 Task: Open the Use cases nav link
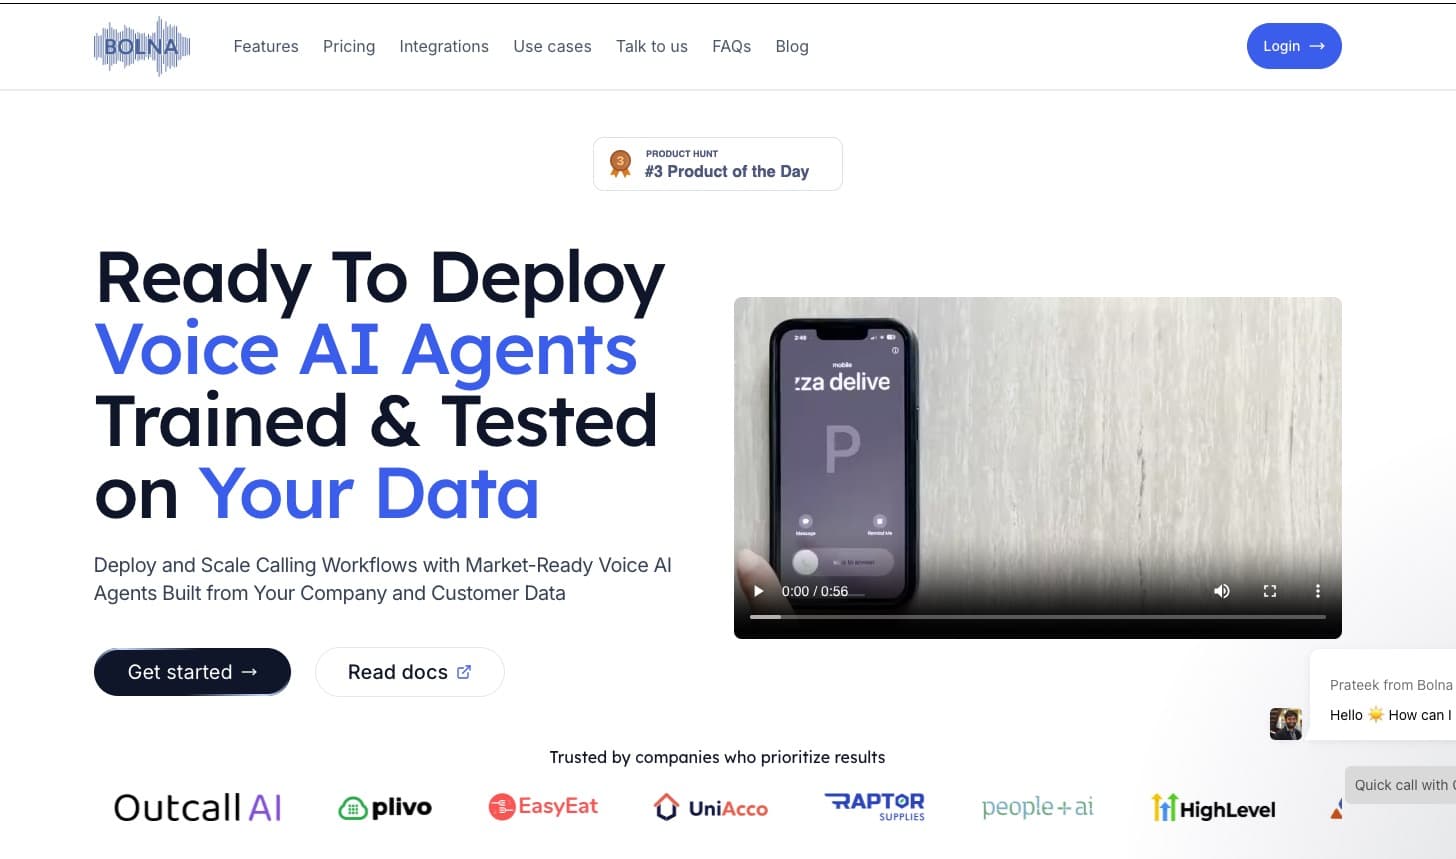pos(552,46)
